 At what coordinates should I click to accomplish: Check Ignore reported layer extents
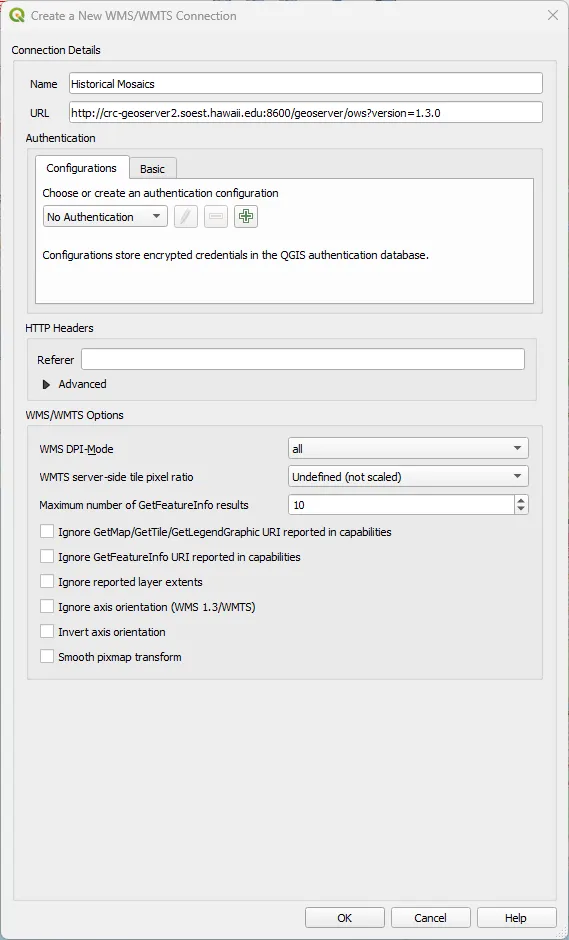(47, 582)
